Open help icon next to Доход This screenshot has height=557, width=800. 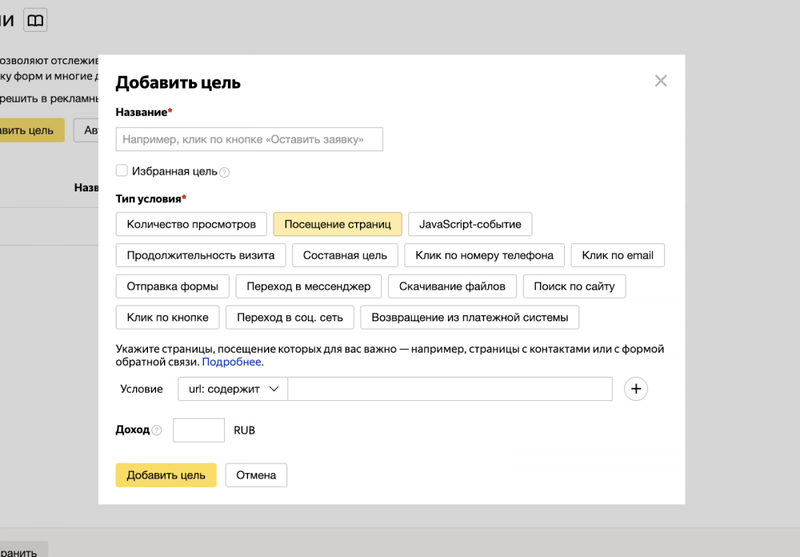coord(157,431)
